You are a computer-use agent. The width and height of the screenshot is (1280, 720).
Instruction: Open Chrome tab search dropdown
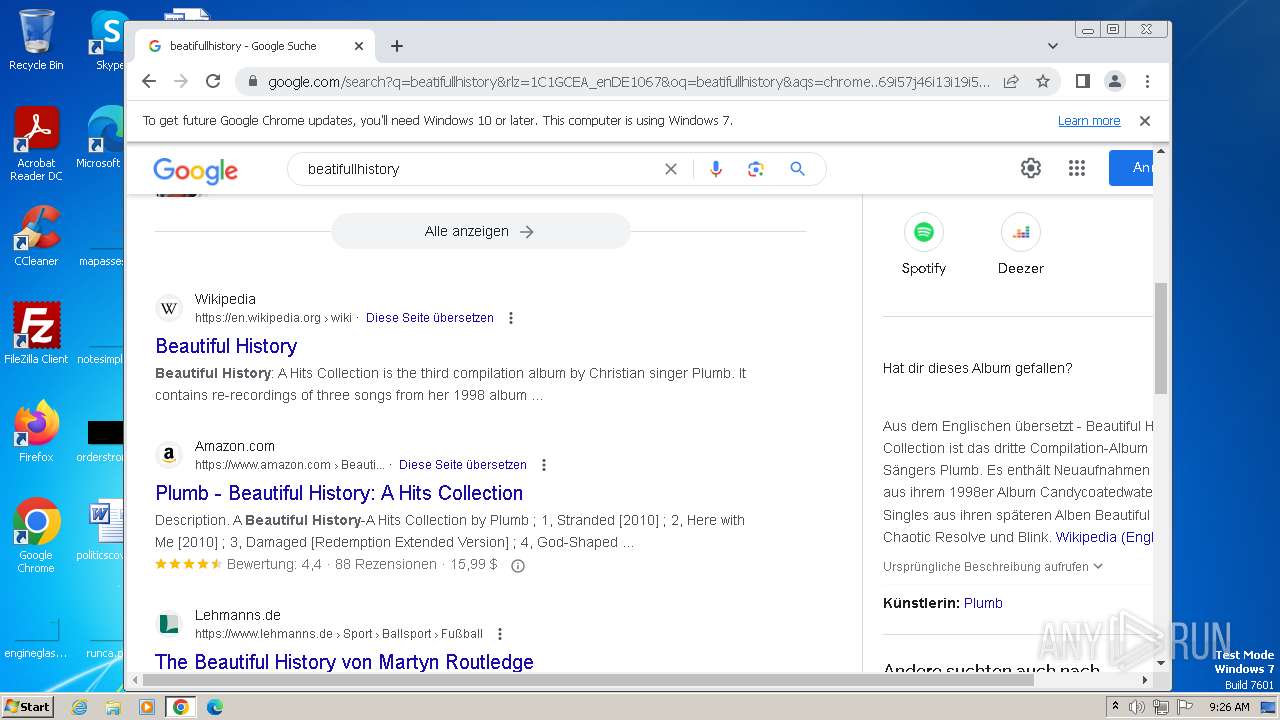pyautogui.click(x=1053, y=46)
